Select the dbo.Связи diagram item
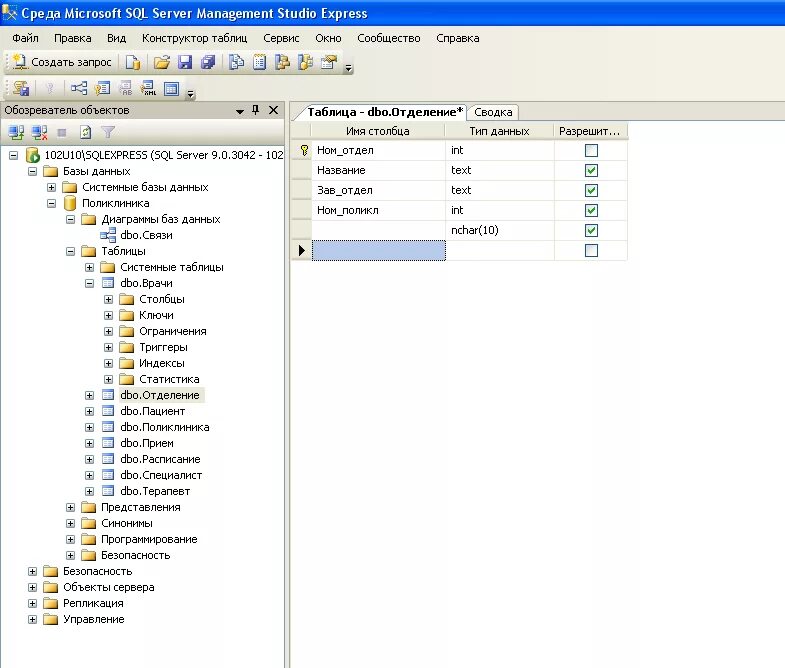The width and height of the screenshot is (785, 668). pos(146,235)
